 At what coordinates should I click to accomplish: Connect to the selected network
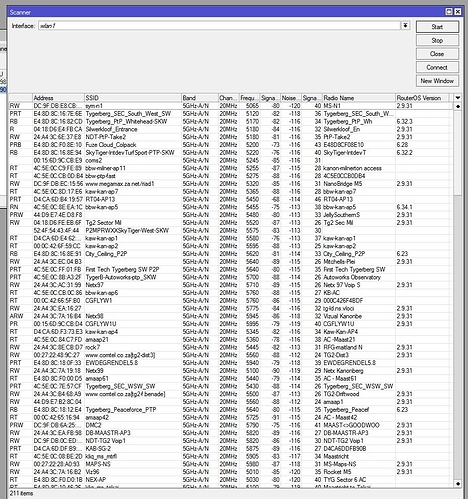pyautogui.click(x=437, y=67)
